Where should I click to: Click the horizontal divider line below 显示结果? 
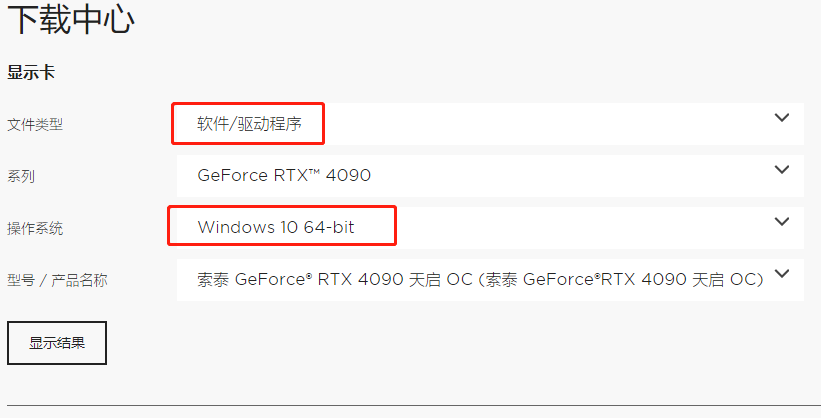(410, 406)
